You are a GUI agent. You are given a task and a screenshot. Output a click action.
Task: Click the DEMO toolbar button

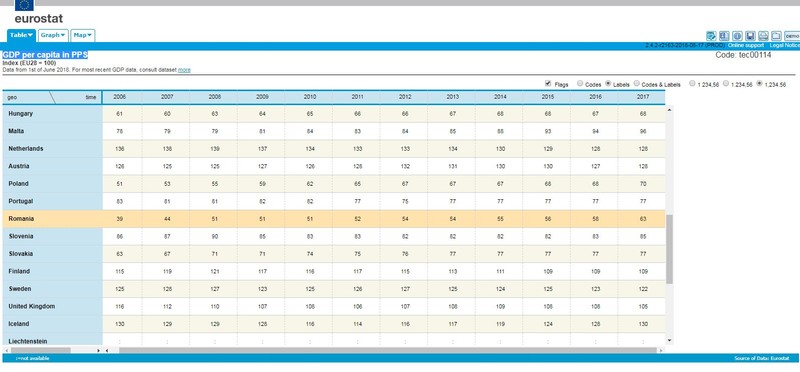click(x=792, y=36)
